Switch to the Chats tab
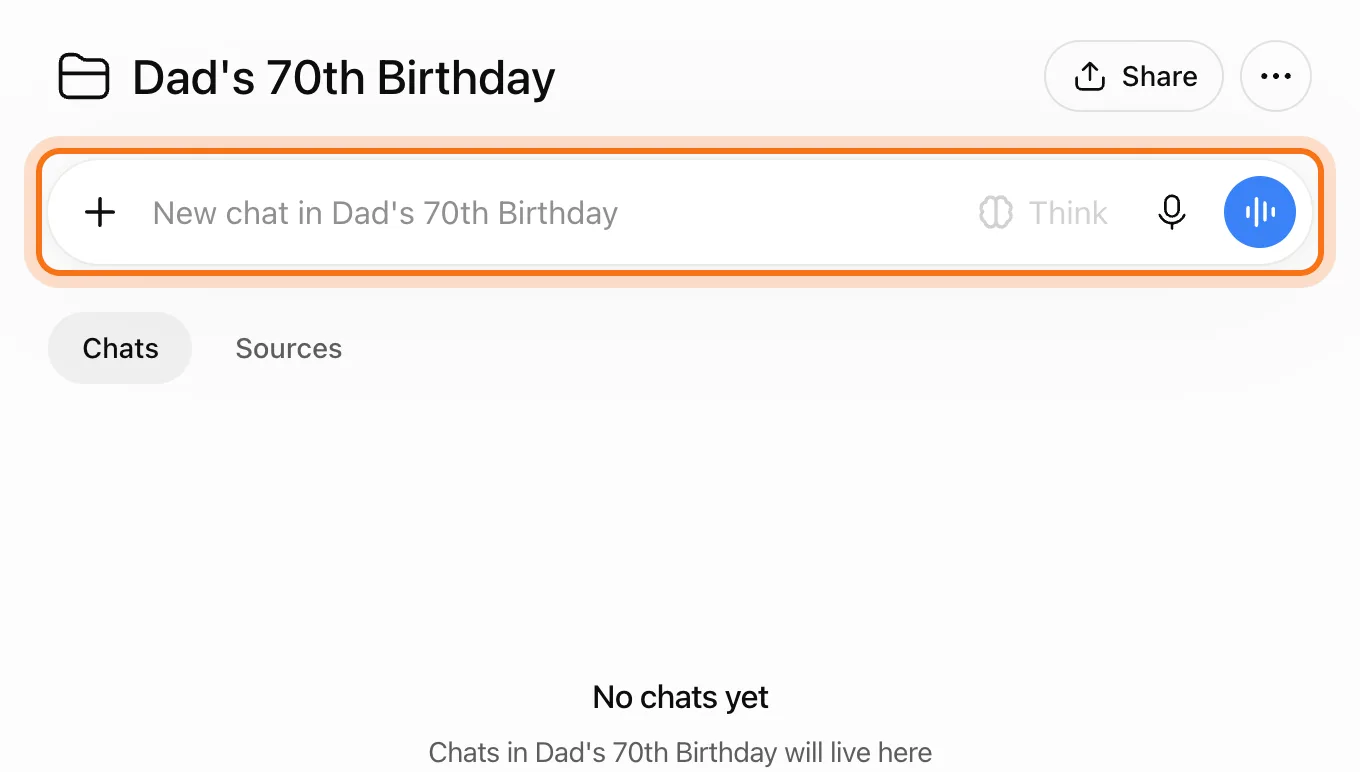Screen dimensions: 1360x772 (120, 348)
